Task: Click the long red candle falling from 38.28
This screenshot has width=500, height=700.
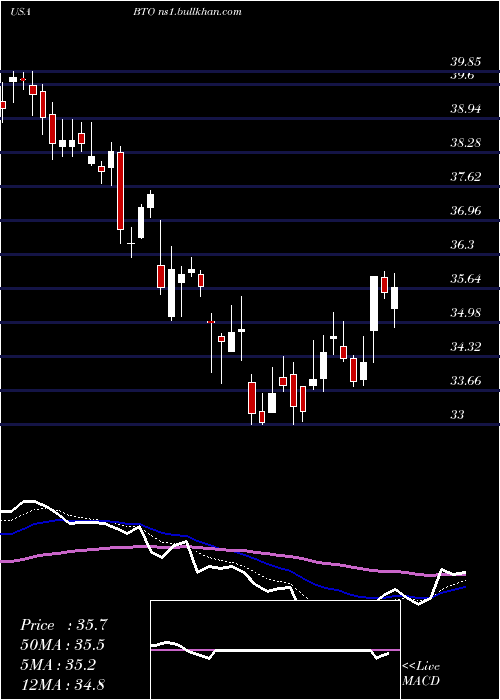Action: click(x=120, y=191)
